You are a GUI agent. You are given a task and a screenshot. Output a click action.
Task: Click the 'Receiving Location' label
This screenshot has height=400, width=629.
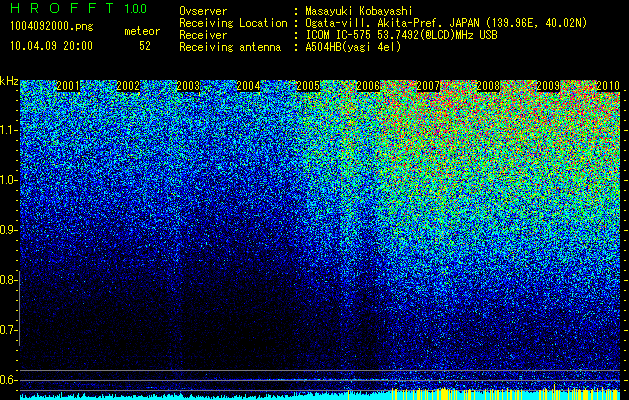tap(233, 23)
